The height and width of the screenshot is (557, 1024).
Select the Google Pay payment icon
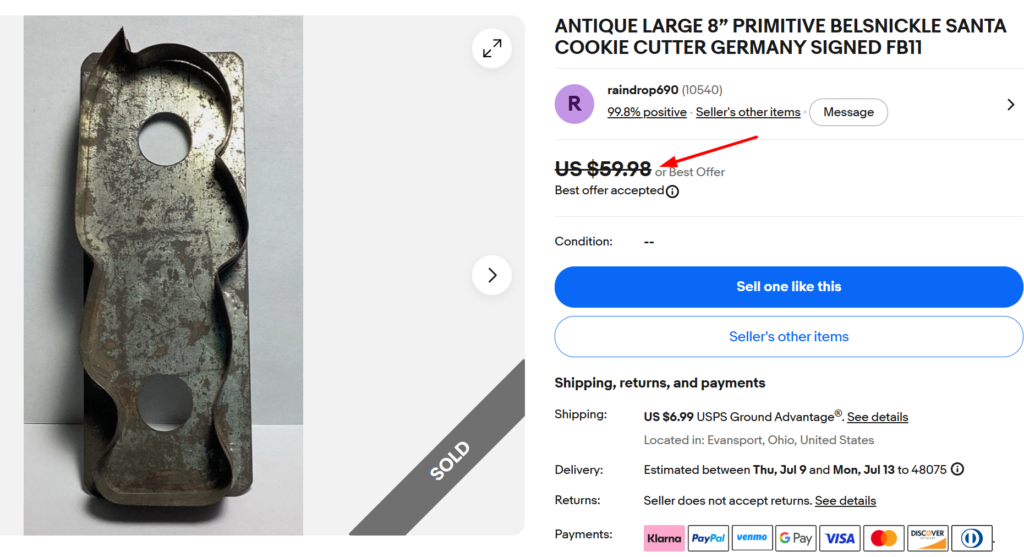pyautogui.click(x=795, y=538)
